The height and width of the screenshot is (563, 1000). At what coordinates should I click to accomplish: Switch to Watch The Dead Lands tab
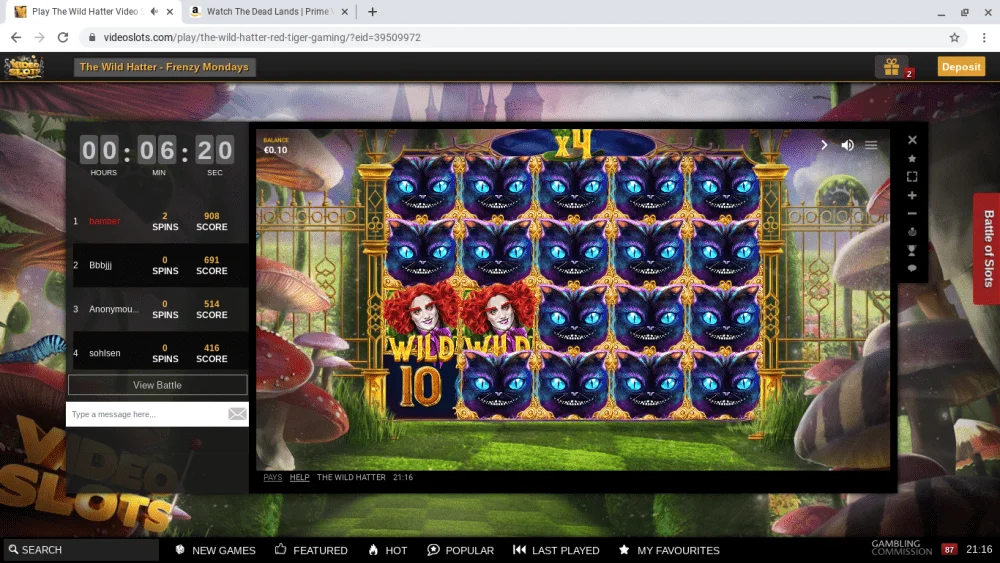pyautogui.click(x=268, y=11)
